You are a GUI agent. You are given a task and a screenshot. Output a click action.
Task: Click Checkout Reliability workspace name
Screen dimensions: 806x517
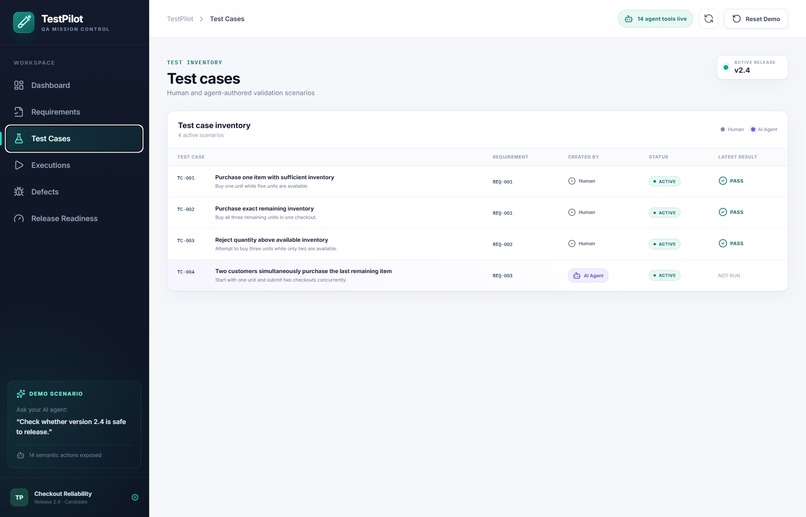(63, 494)
